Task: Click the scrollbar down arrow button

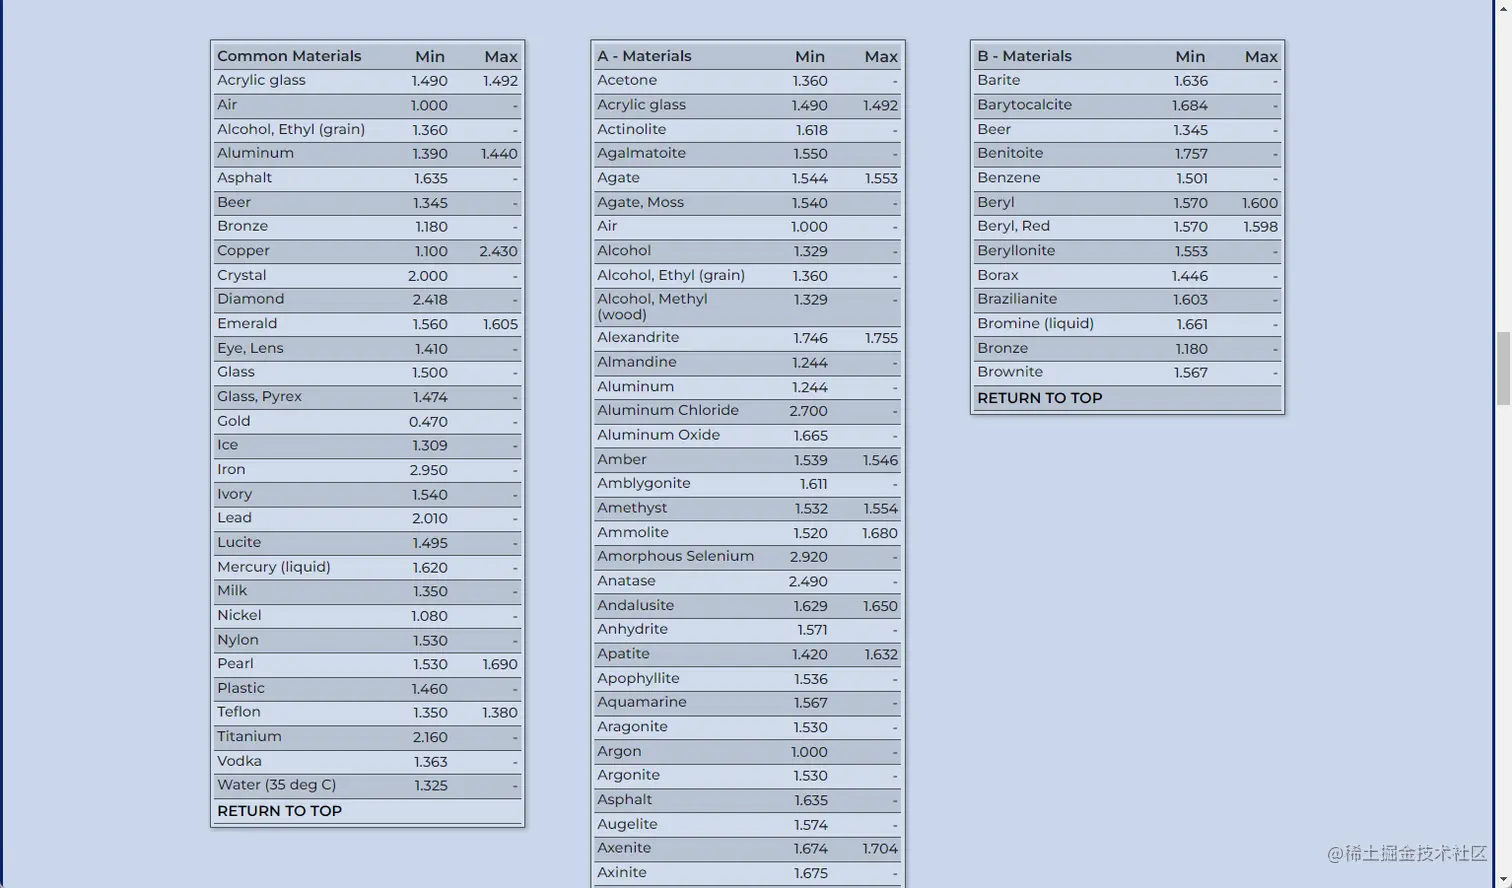Action: click(1503, 878)
